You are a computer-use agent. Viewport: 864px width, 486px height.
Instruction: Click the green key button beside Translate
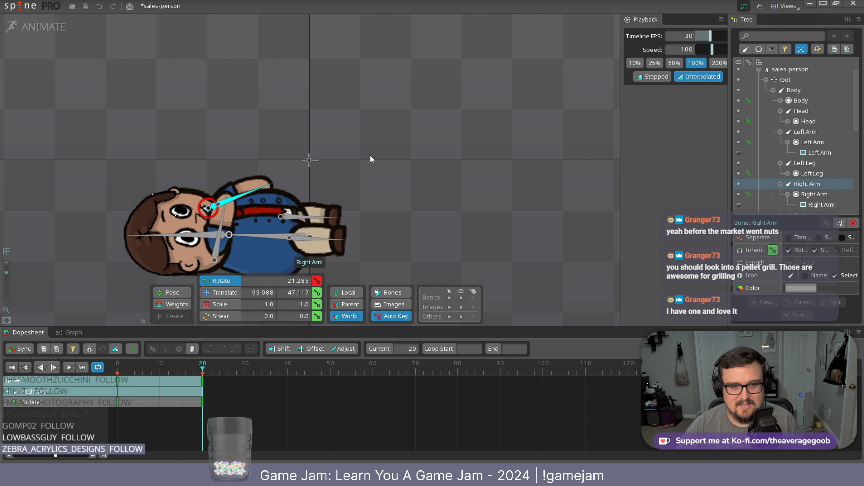click(x=317, y=293)
